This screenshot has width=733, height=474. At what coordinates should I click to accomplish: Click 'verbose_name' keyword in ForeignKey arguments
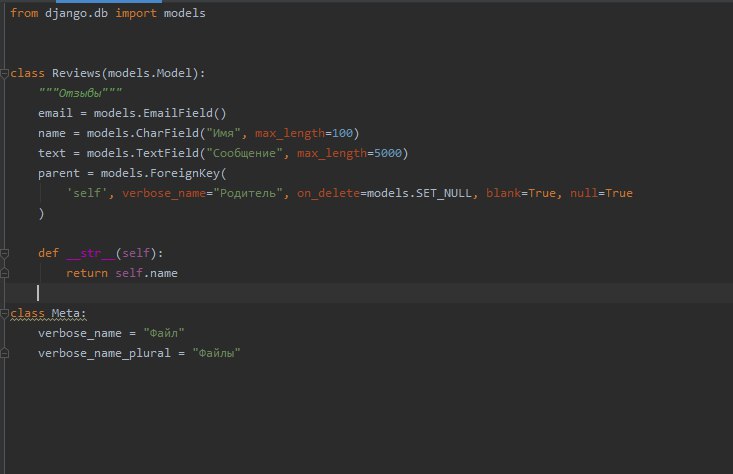(164, 193)
